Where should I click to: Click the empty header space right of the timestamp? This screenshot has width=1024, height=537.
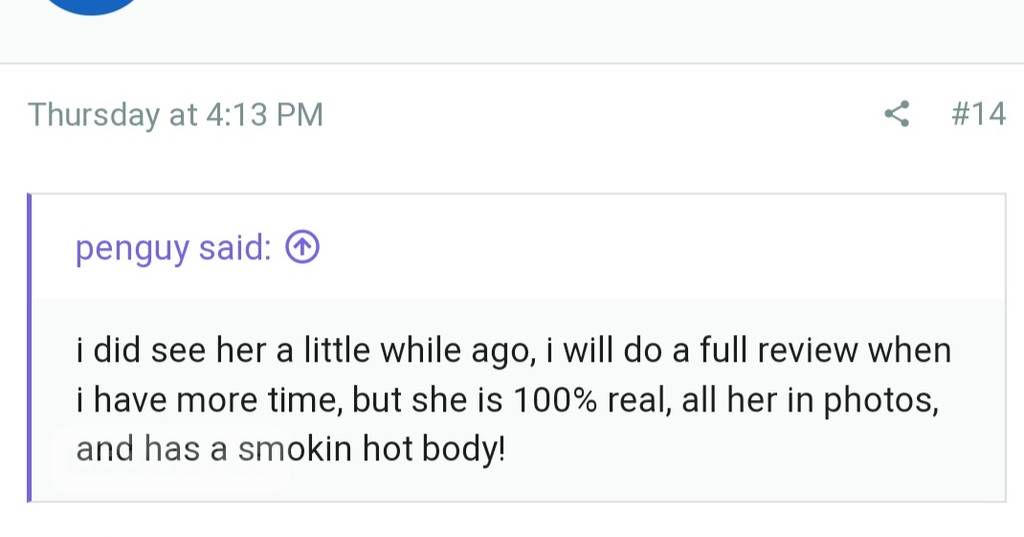click(x=600, y=115)
